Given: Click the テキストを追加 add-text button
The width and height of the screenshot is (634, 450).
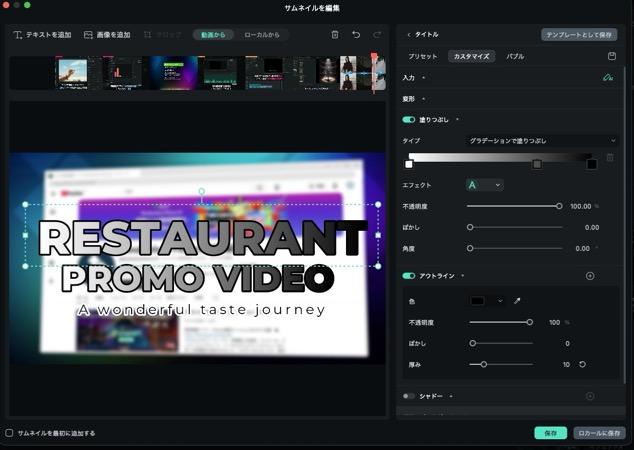Looking at the screenshot, I should point(42,35).
